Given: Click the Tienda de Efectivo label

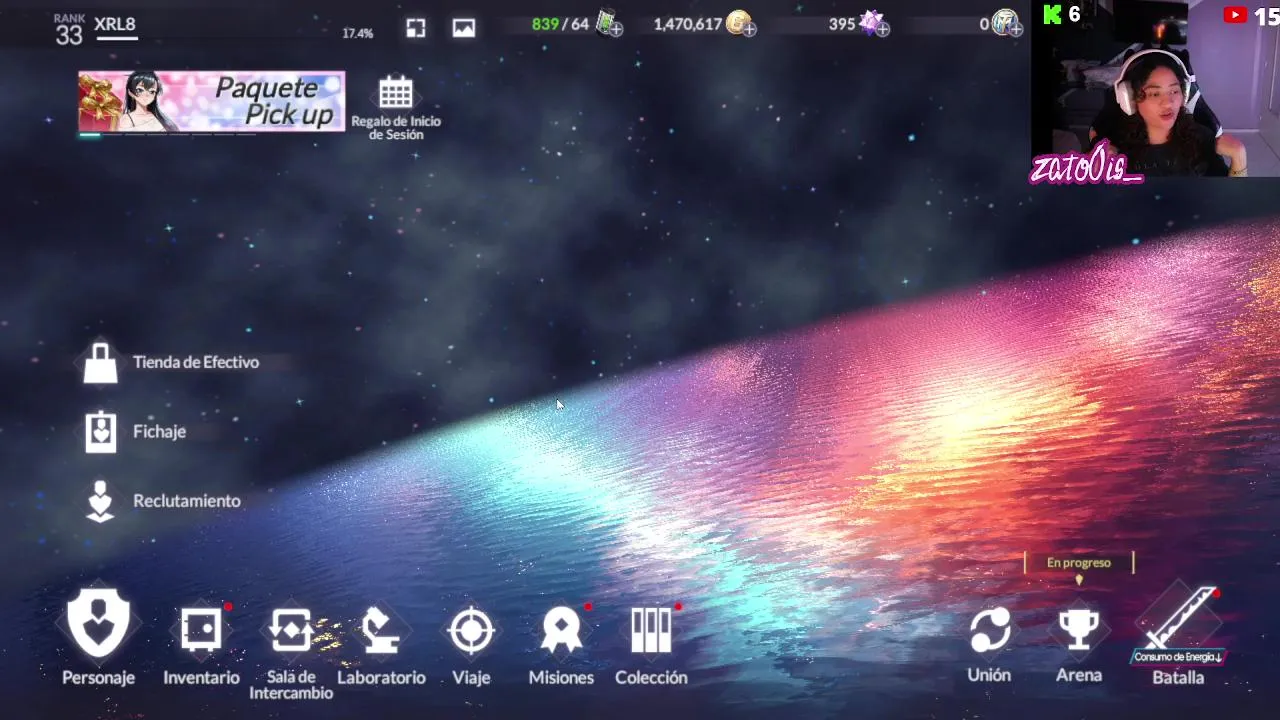Looking at the screenshot, I should (x=196, y=362).
